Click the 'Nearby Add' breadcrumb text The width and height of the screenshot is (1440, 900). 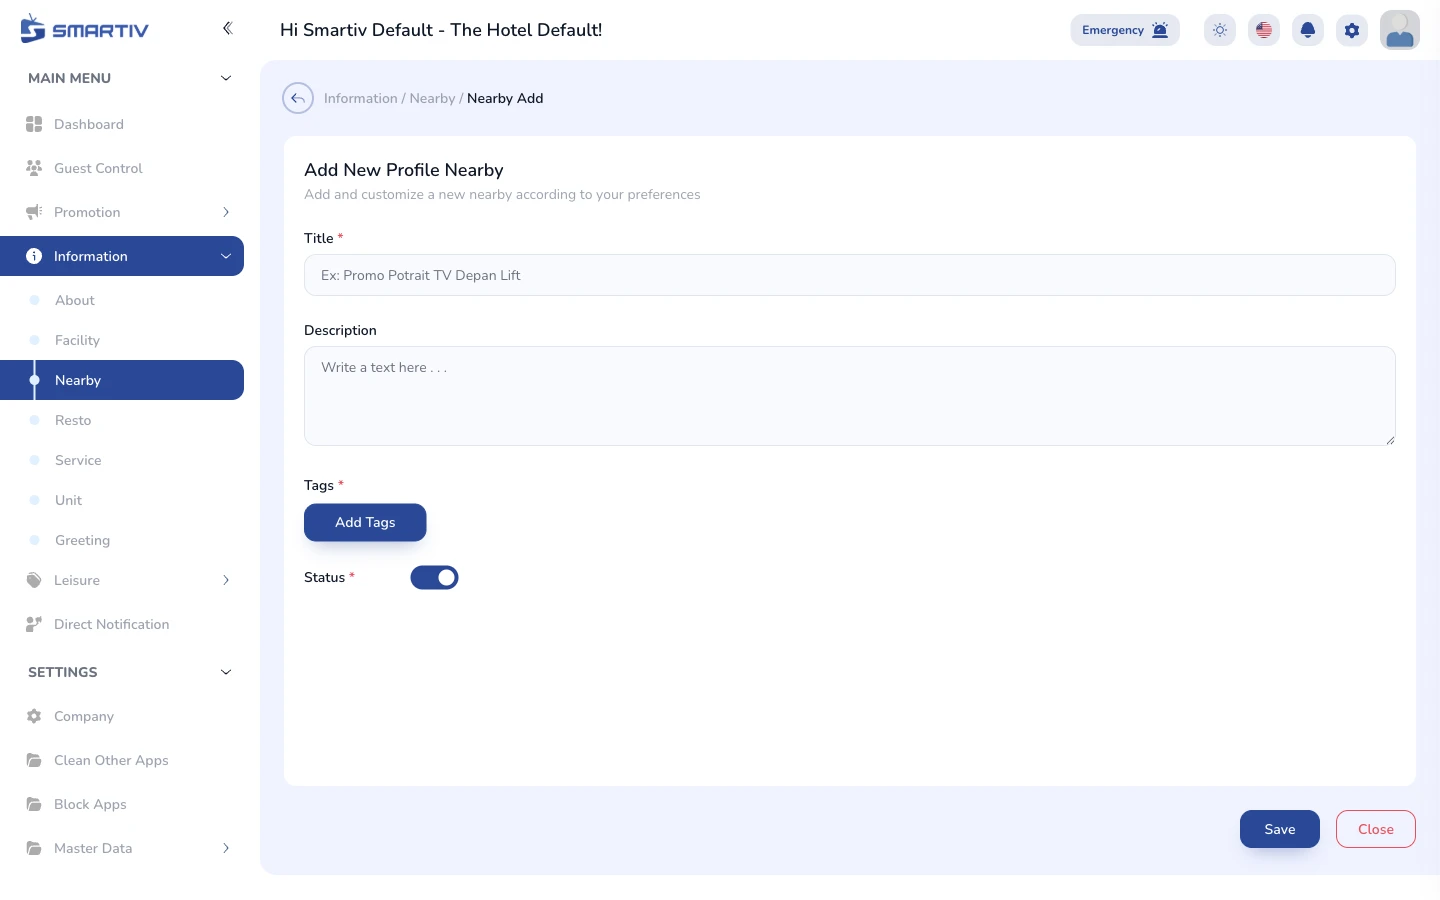(x=505, y=98)
